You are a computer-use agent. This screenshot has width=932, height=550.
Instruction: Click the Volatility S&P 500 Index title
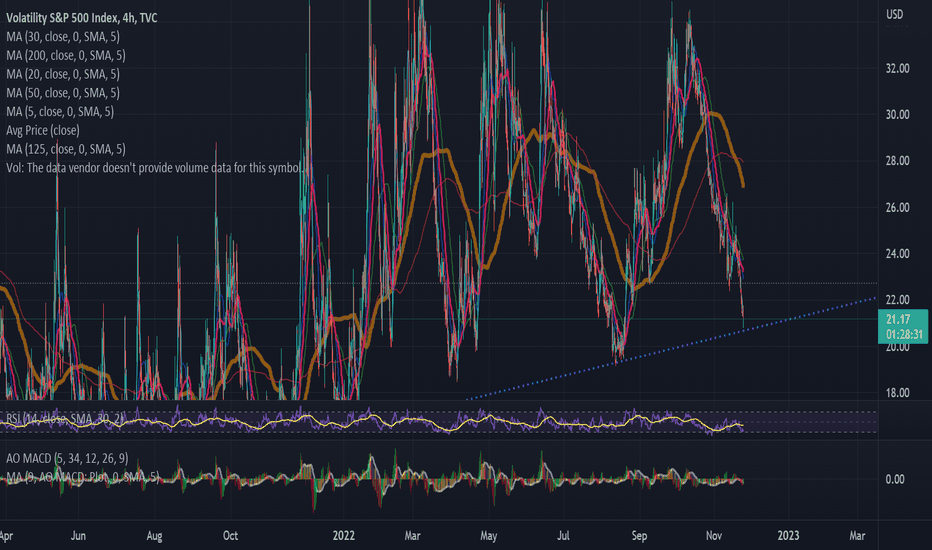[82, 18]
